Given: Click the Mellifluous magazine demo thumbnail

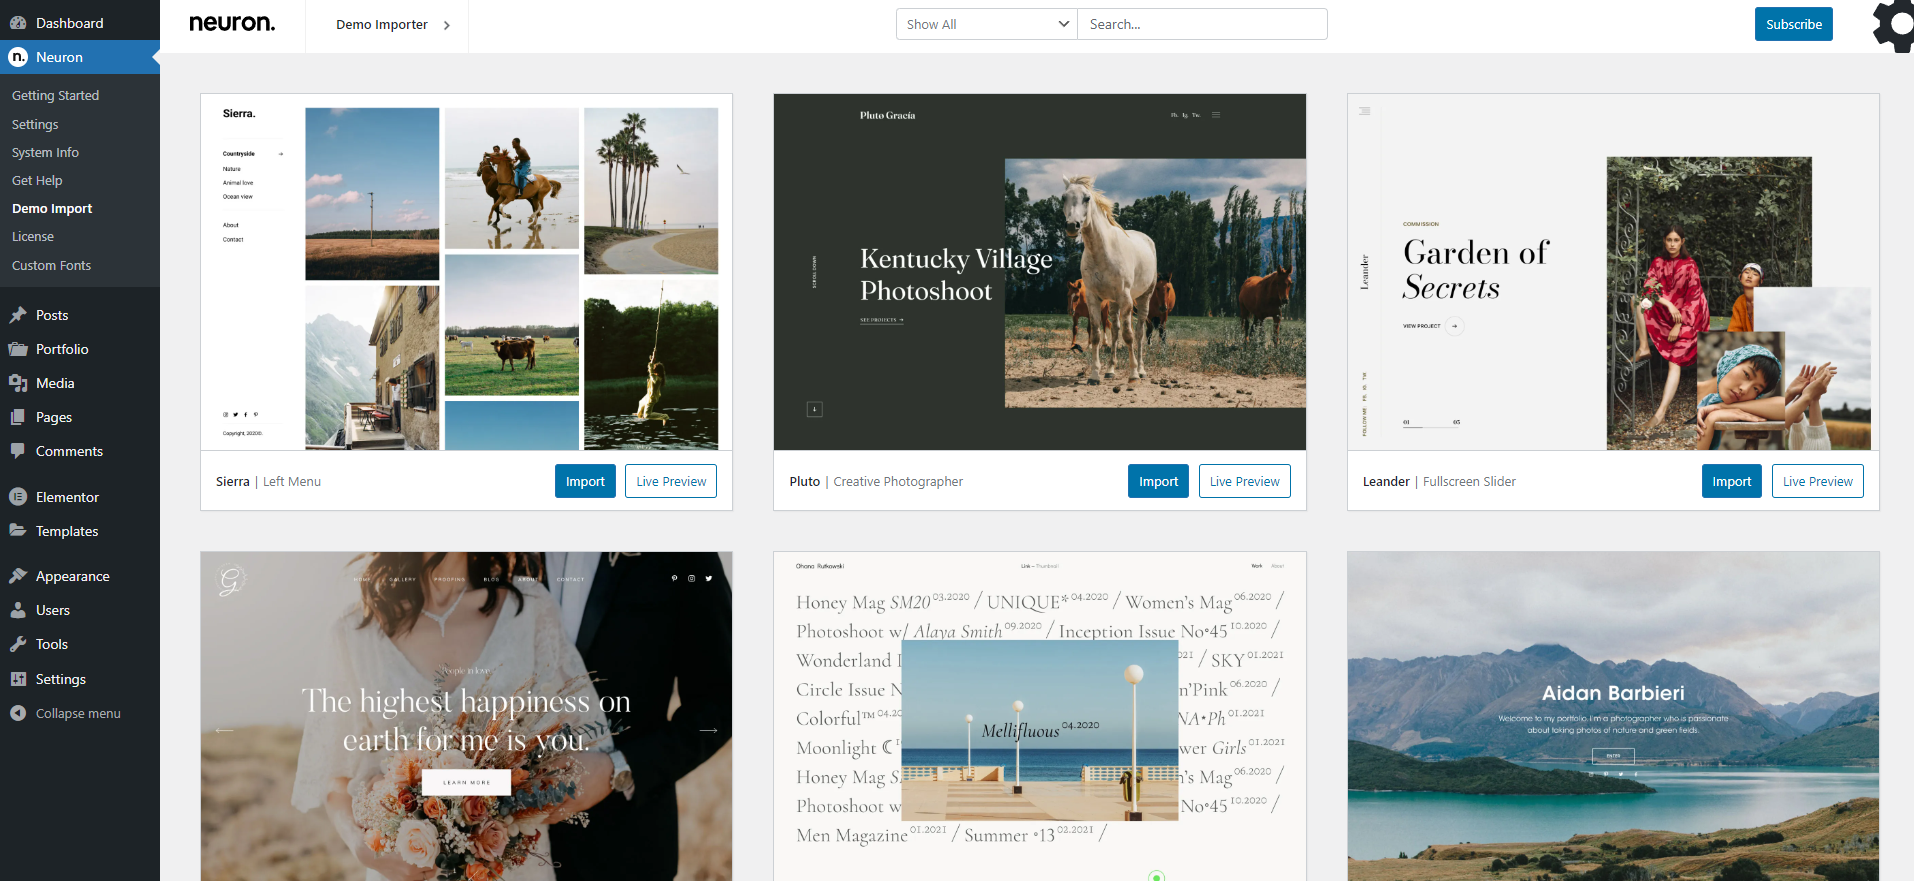Looking at the screenshot, I should (1039, 716).
